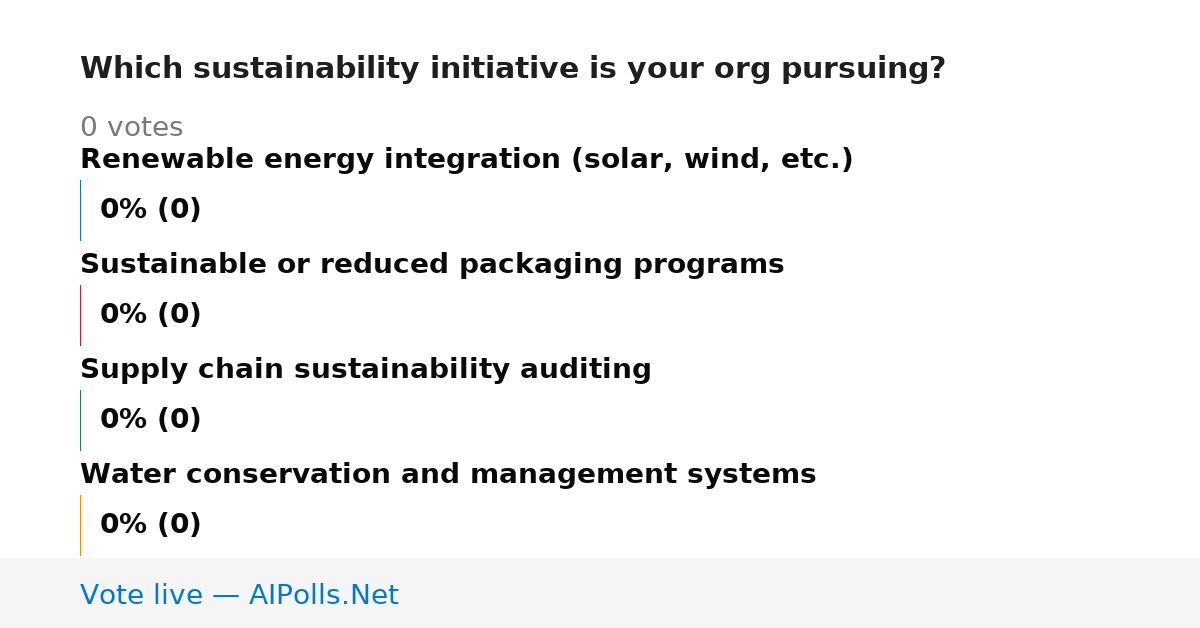Click the grey footer banner background
Viewport: 1200px width, 628px height.
click(800, 593)
